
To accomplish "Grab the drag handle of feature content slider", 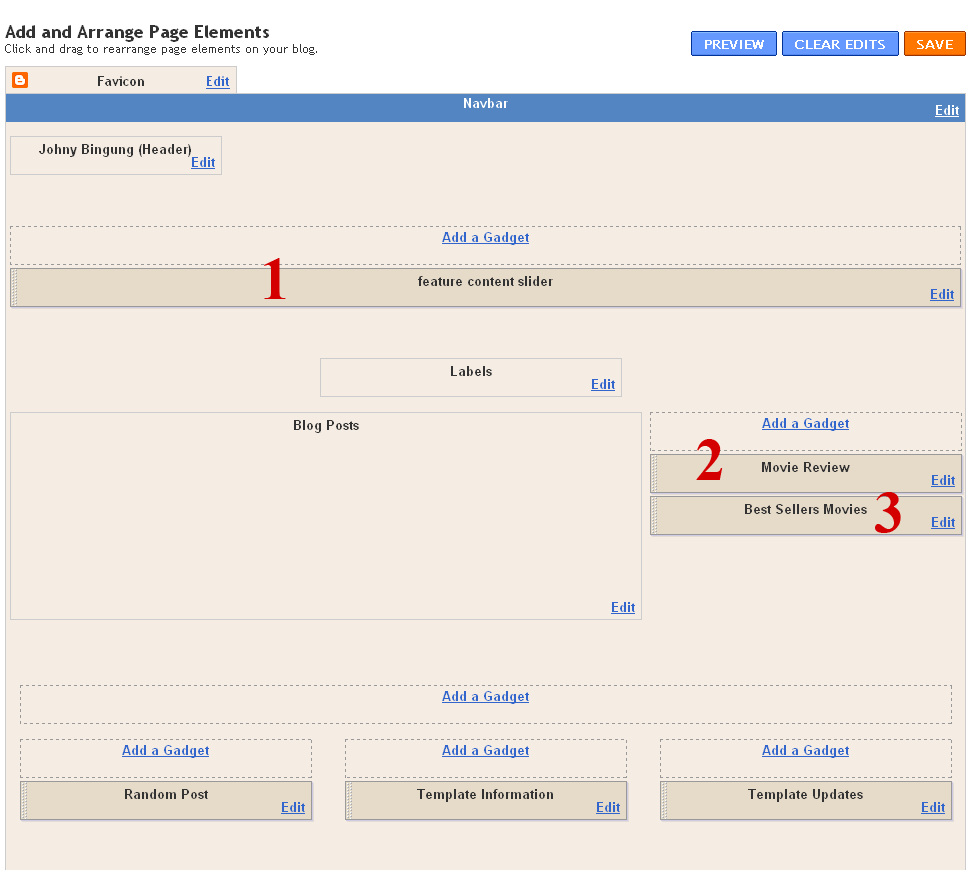I will (x=15, y=287).
